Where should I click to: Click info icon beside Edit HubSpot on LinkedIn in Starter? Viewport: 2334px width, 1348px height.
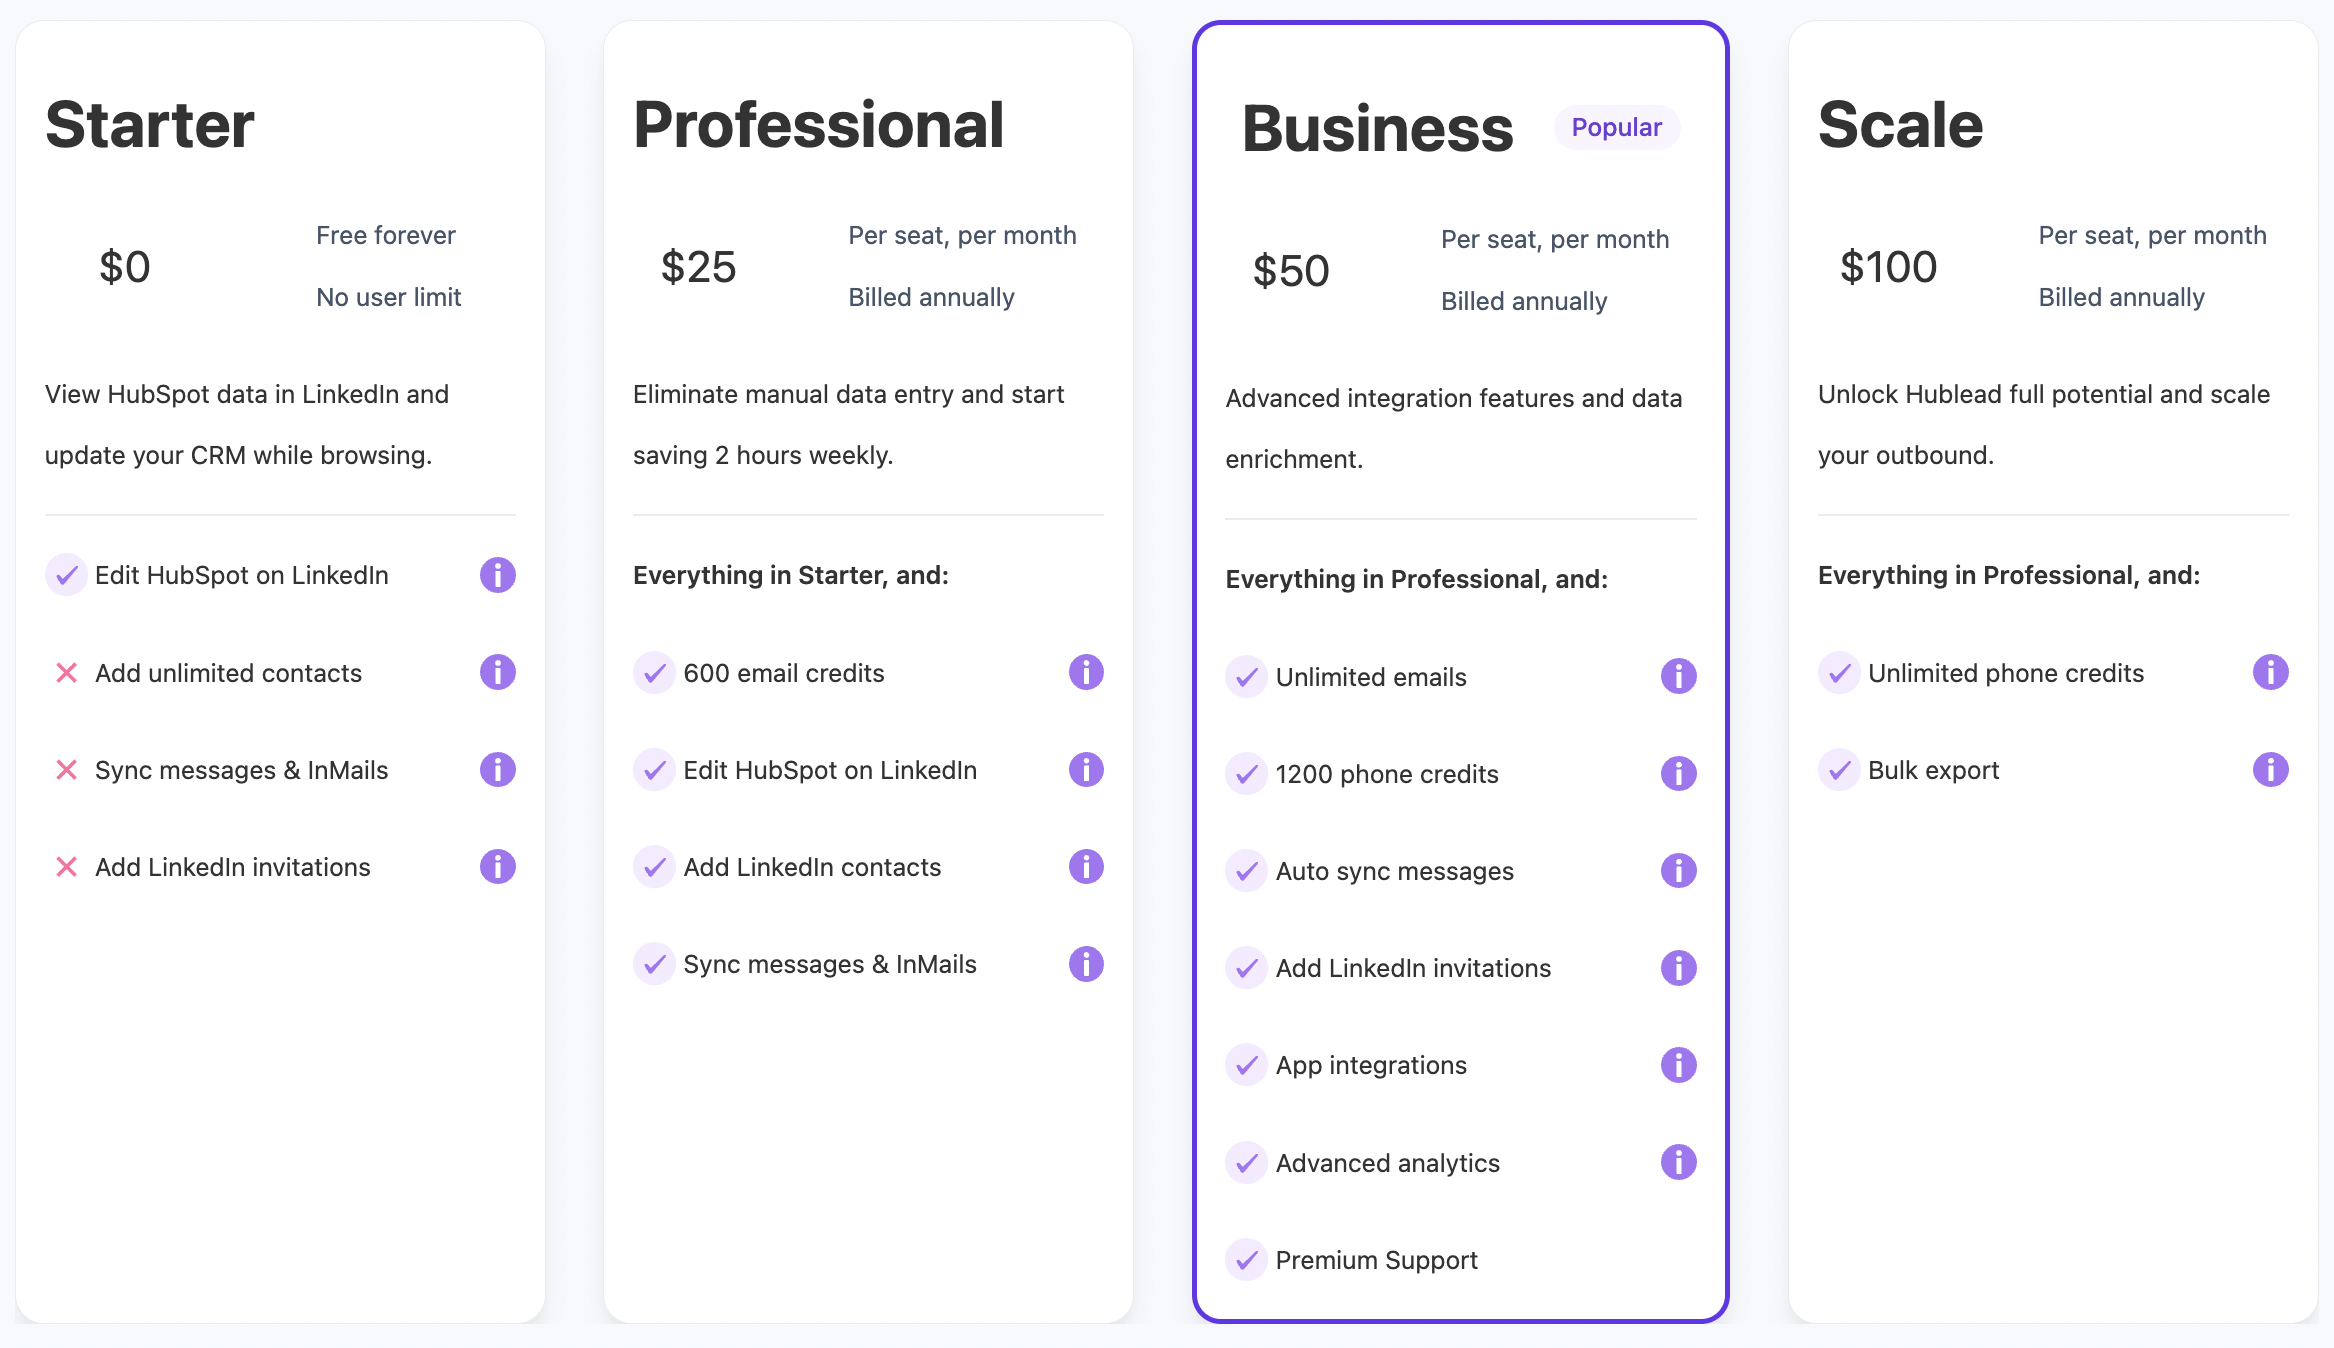[497, 575]
